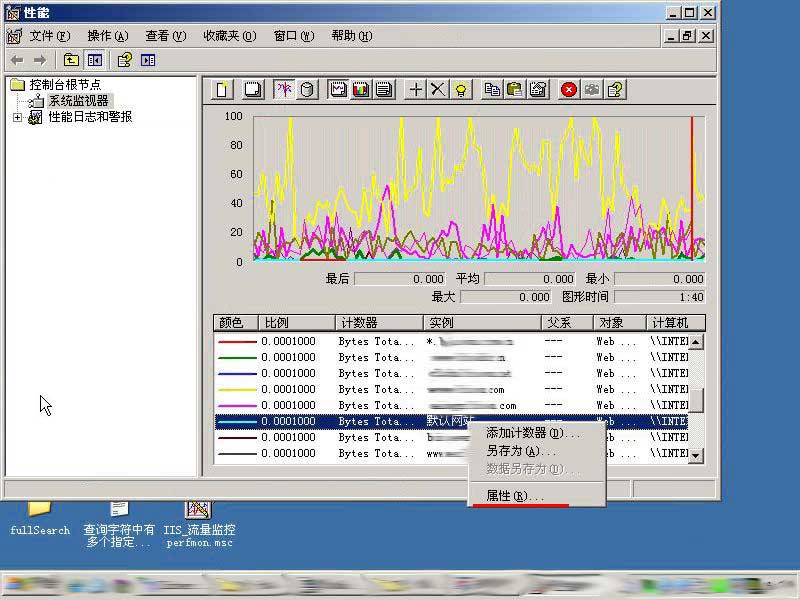Viewport: 800px width, 600px height.
Task: Switch to View Histogram display
Action: click(x=360, y=90)
